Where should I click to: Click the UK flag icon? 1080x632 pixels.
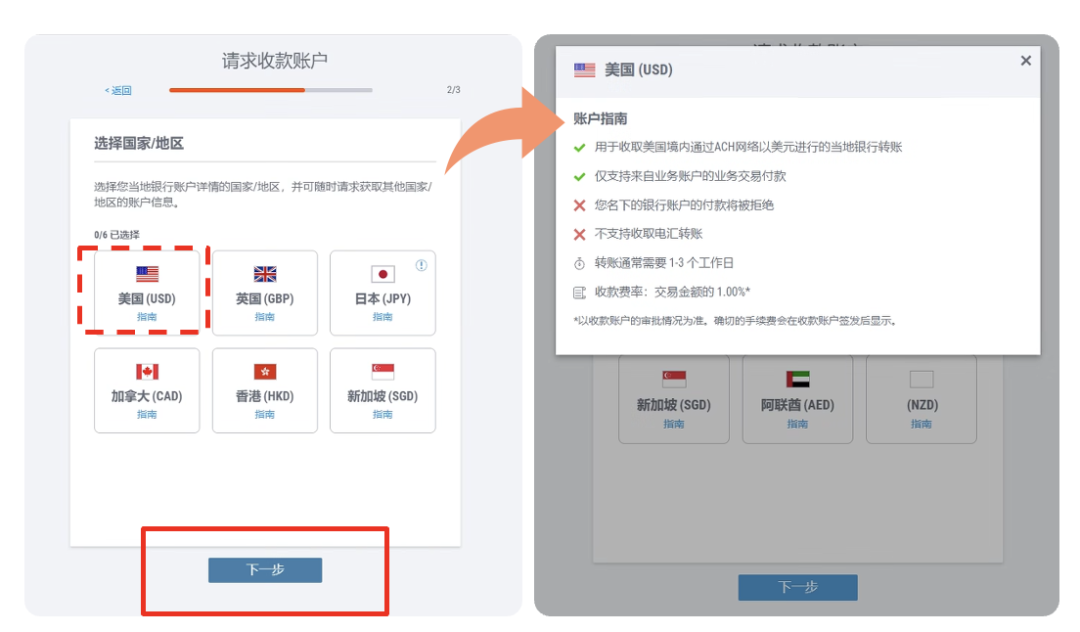[x=264, y=274]
